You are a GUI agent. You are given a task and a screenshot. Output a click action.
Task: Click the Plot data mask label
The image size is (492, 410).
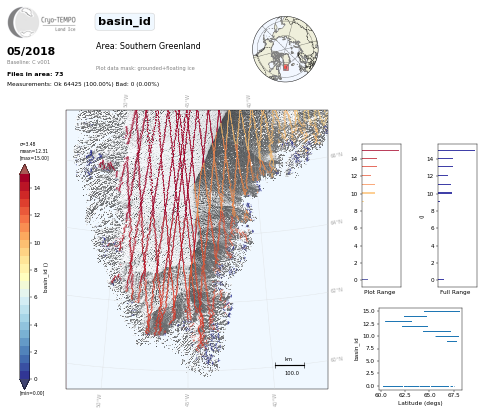(x=145, y=68)
